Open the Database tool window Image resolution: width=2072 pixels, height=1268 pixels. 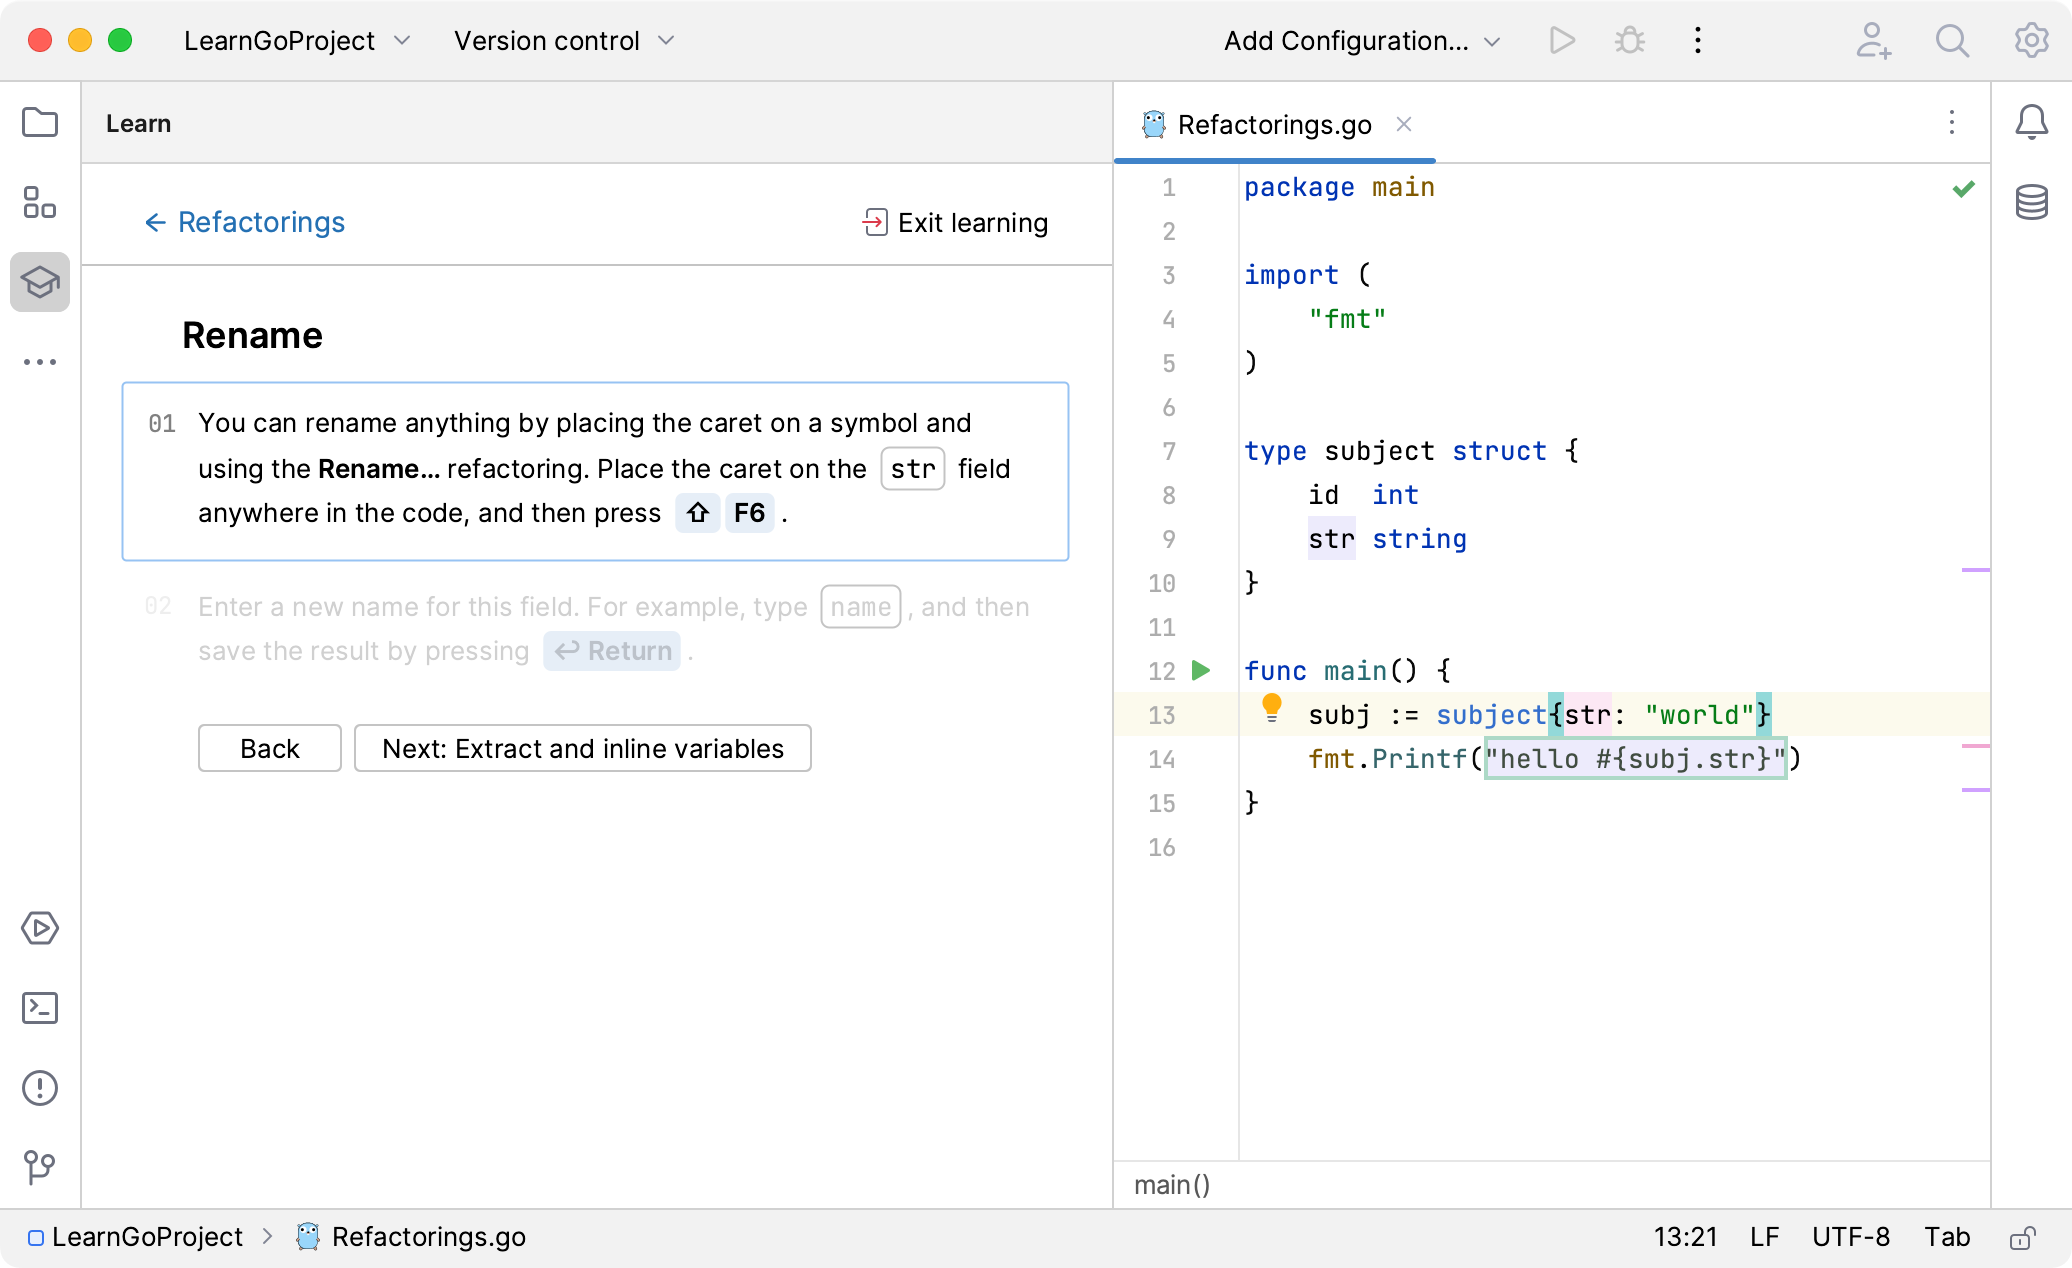click(x=2031, y=202)
